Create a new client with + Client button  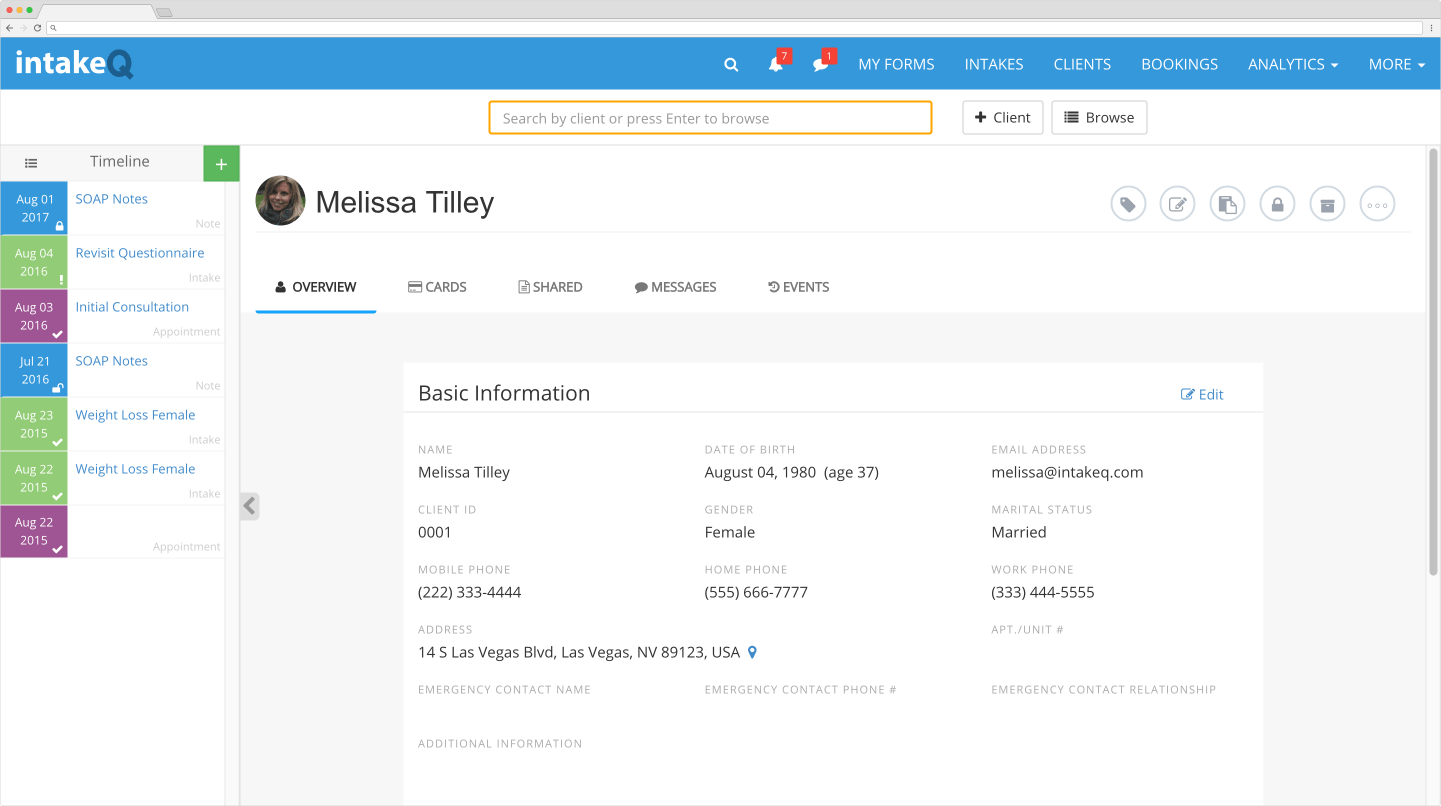(1002, 117)
